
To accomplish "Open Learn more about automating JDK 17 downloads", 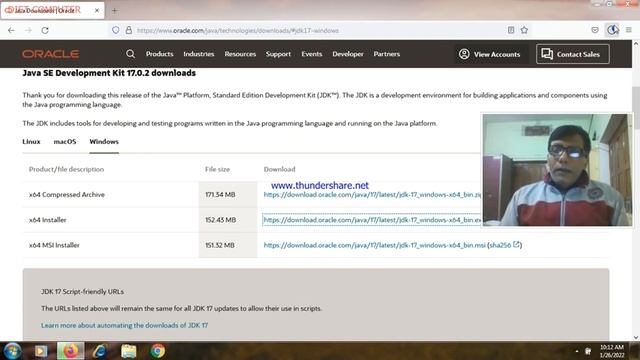I will [x=124, y=325].
